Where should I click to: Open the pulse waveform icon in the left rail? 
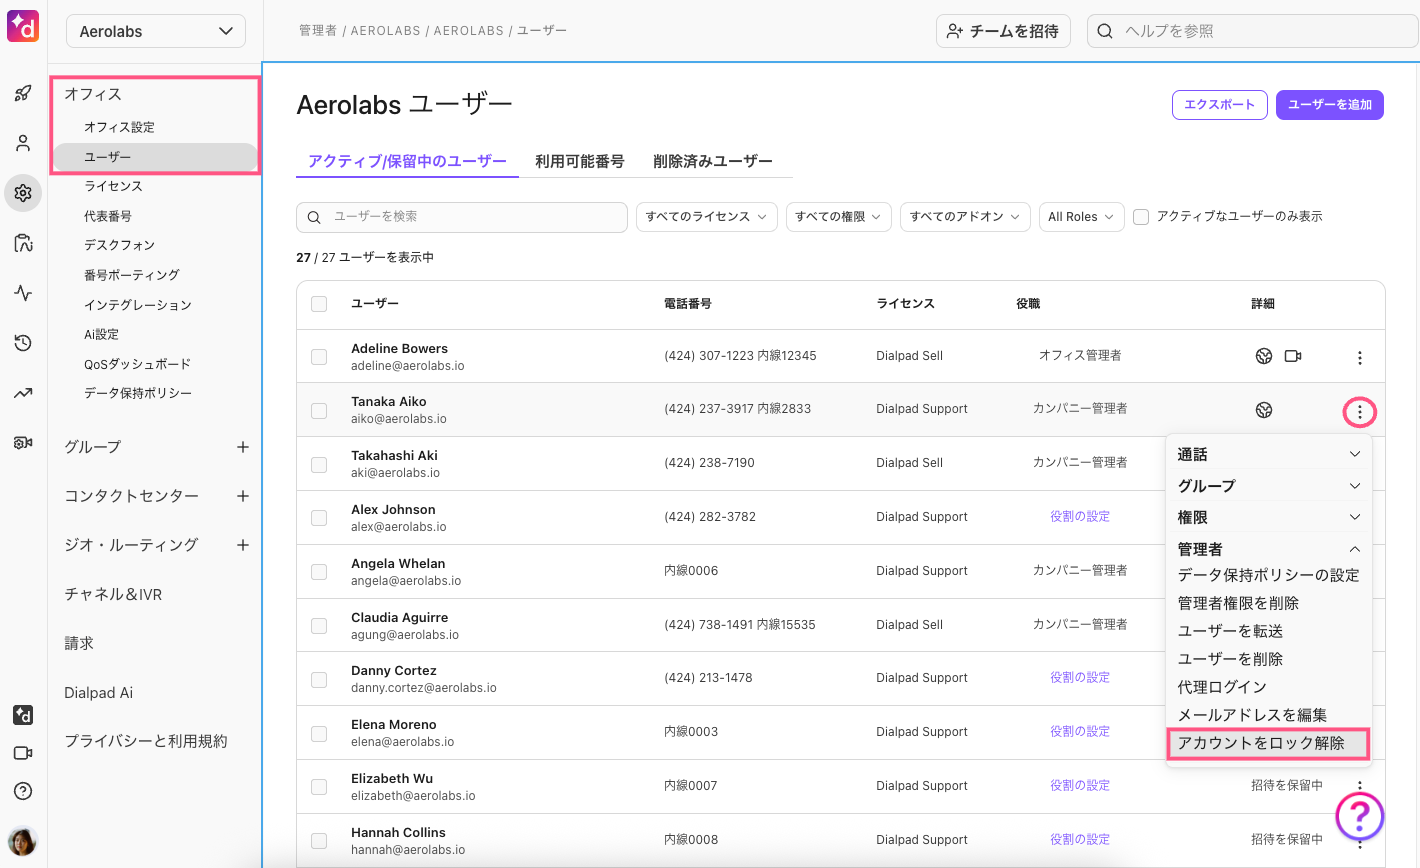tap(23, 293)
